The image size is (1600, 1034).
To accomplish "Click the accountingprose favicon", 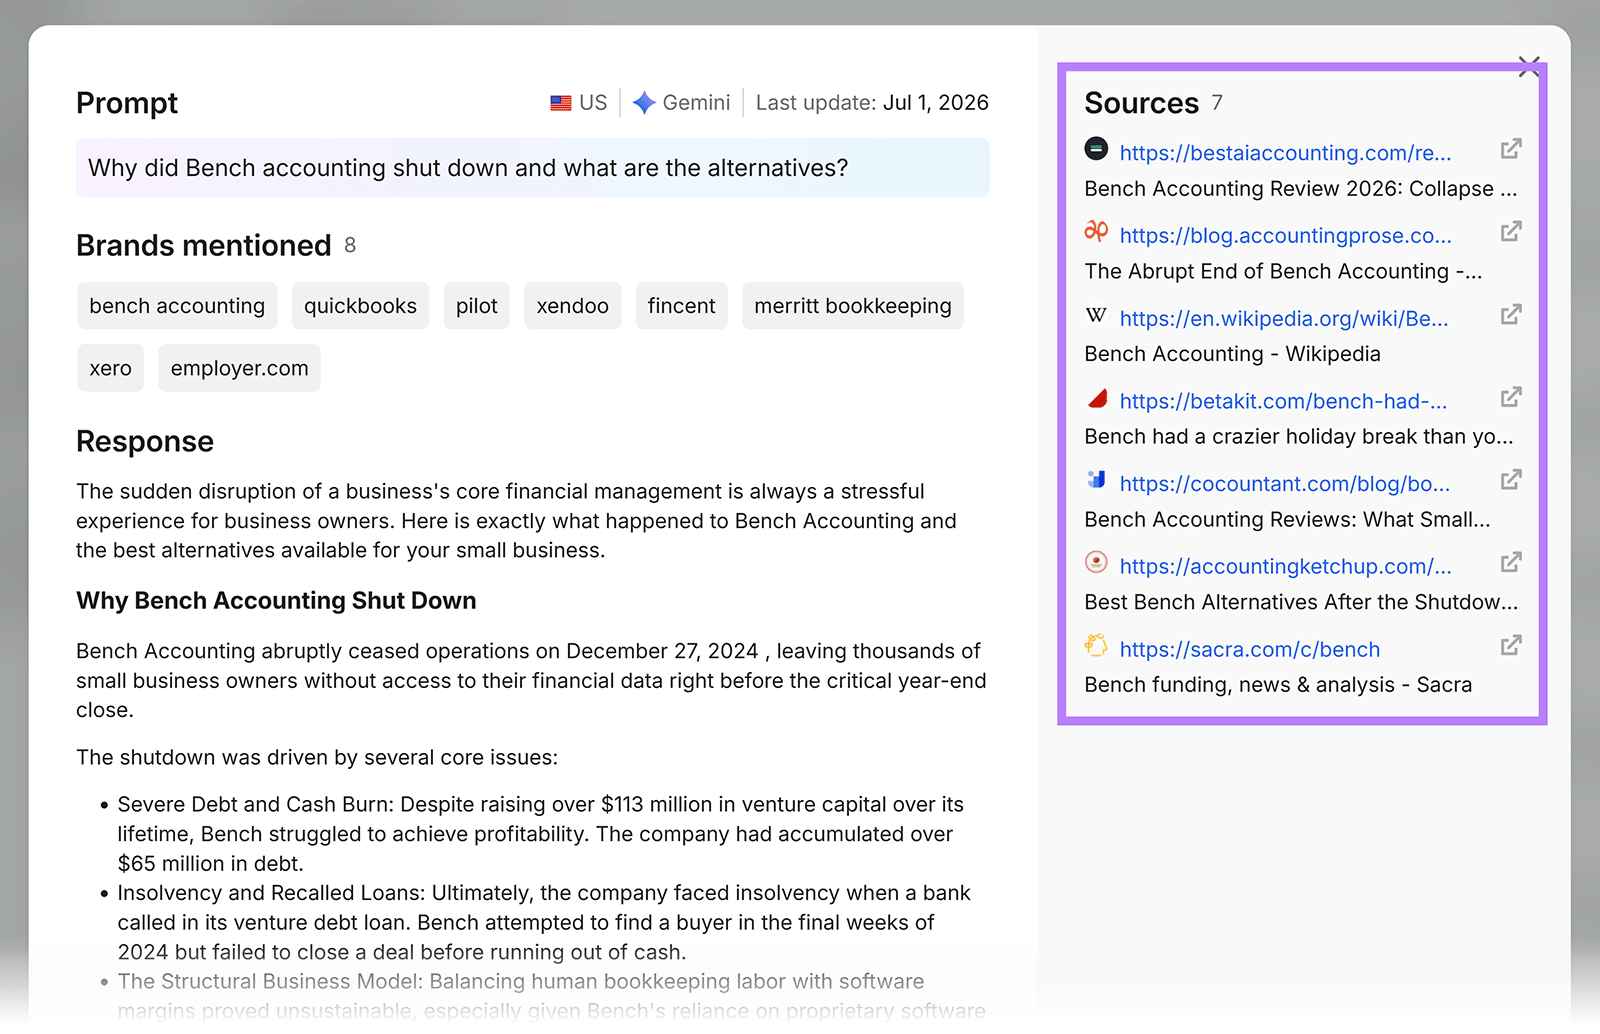I will point(1096,231).
